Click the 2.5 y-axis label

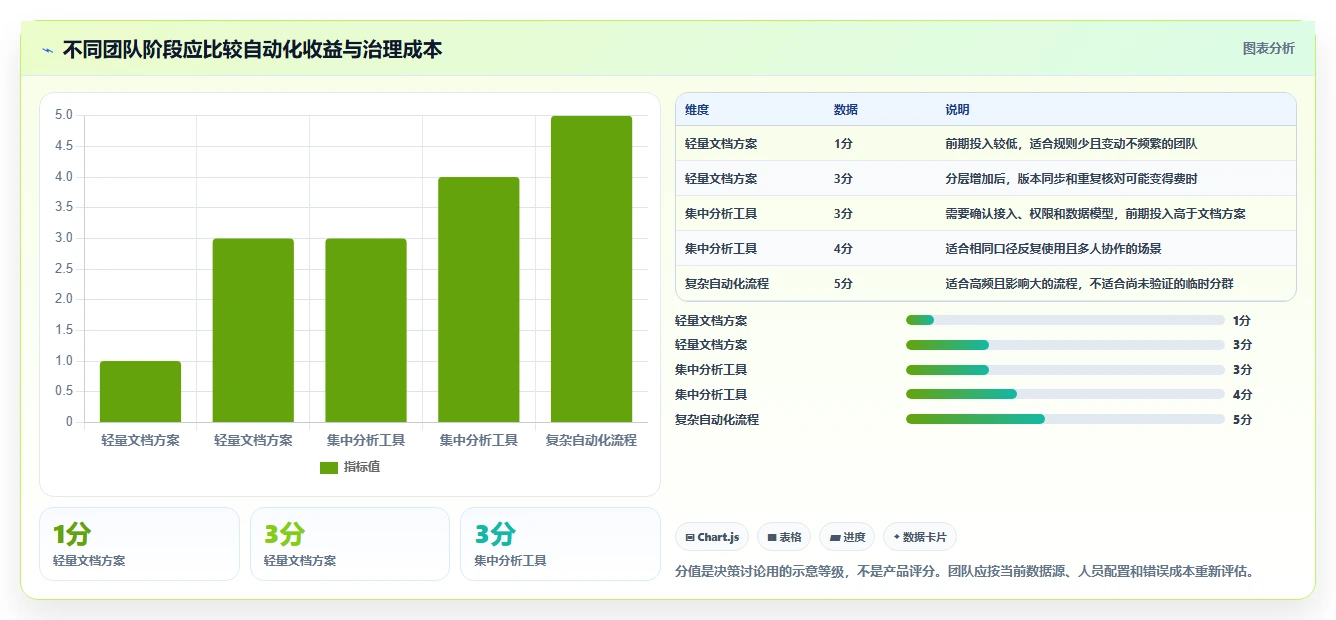(x=64, y=269)
